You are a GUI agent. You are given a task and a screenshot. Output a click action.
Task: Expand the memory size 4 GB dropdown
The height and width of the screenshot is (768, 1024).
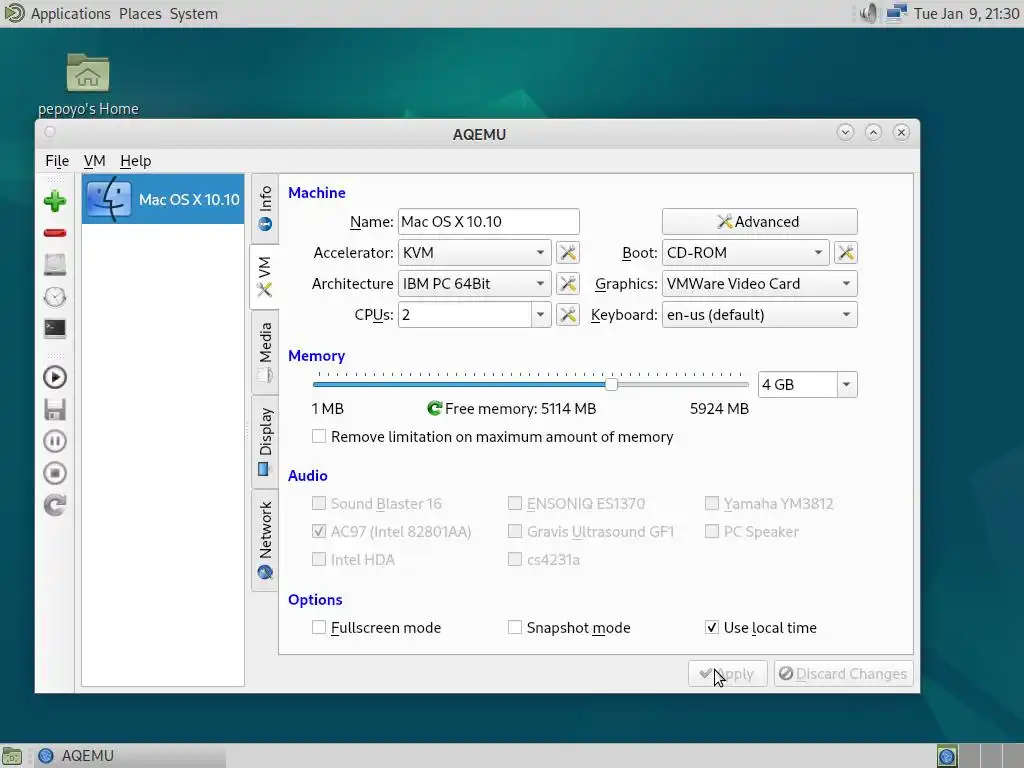tap(846, 385)
